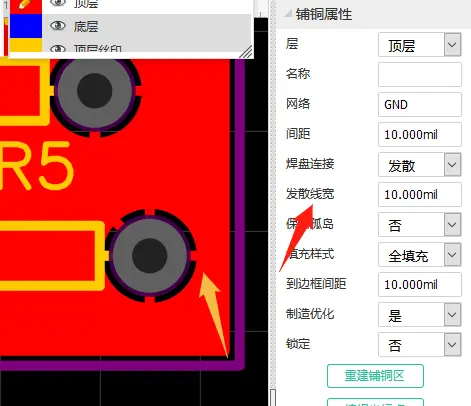Click the 发散线宽 value field
471x406 pixels.
(x=420, y=195)
